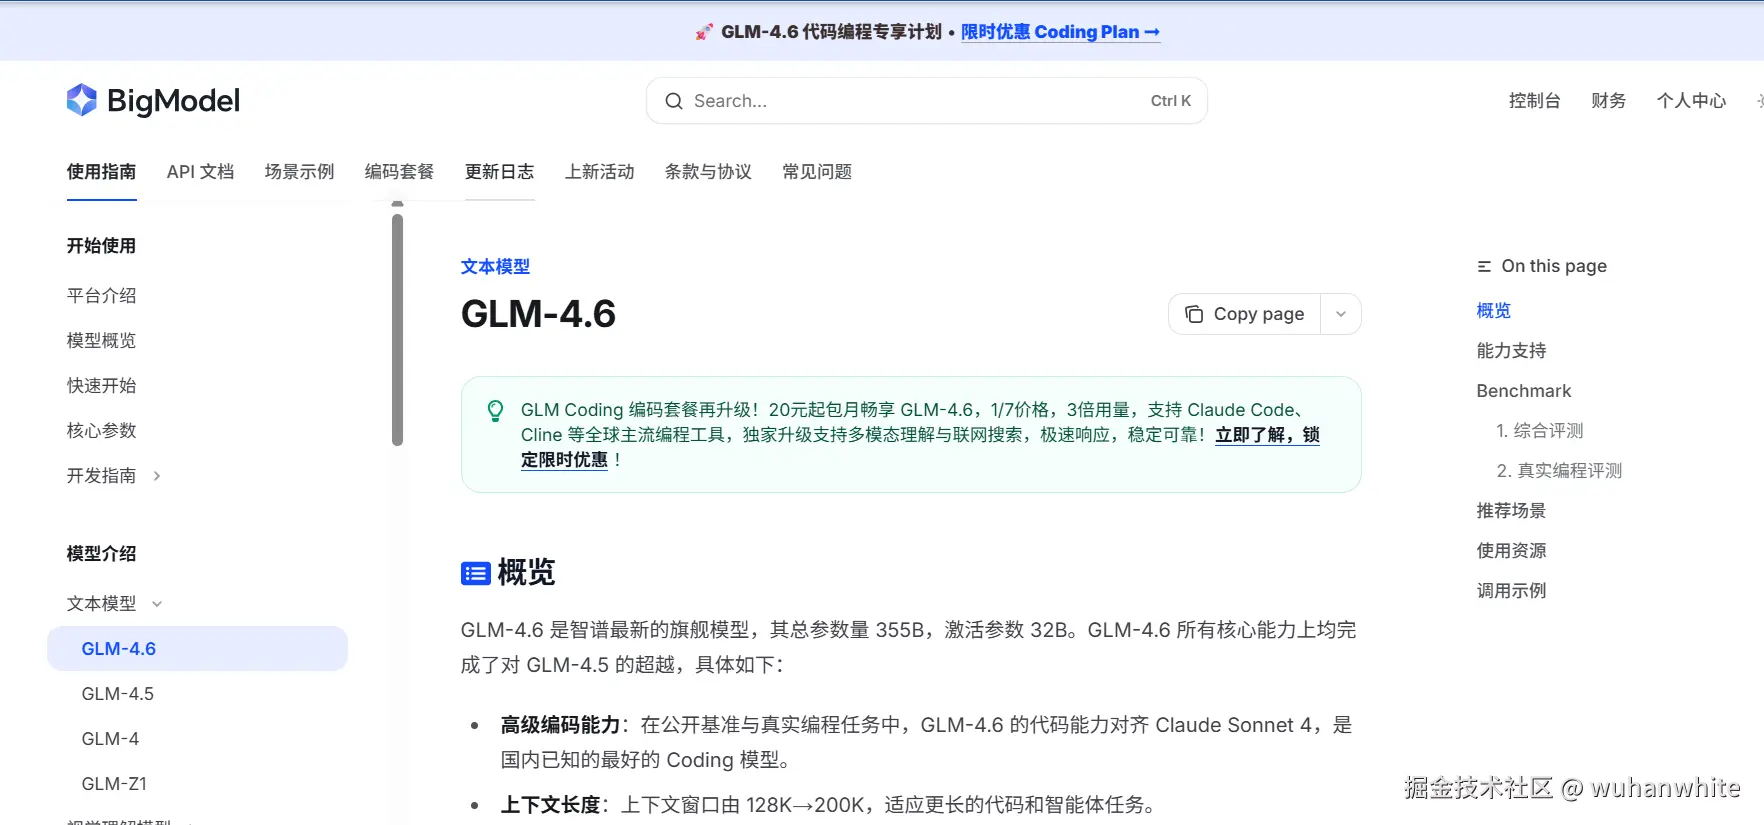The image size is (1764, 825).
Task: Click the 限时优惠 Coding Plan banner link
Action: click(x=1061, y=32)
